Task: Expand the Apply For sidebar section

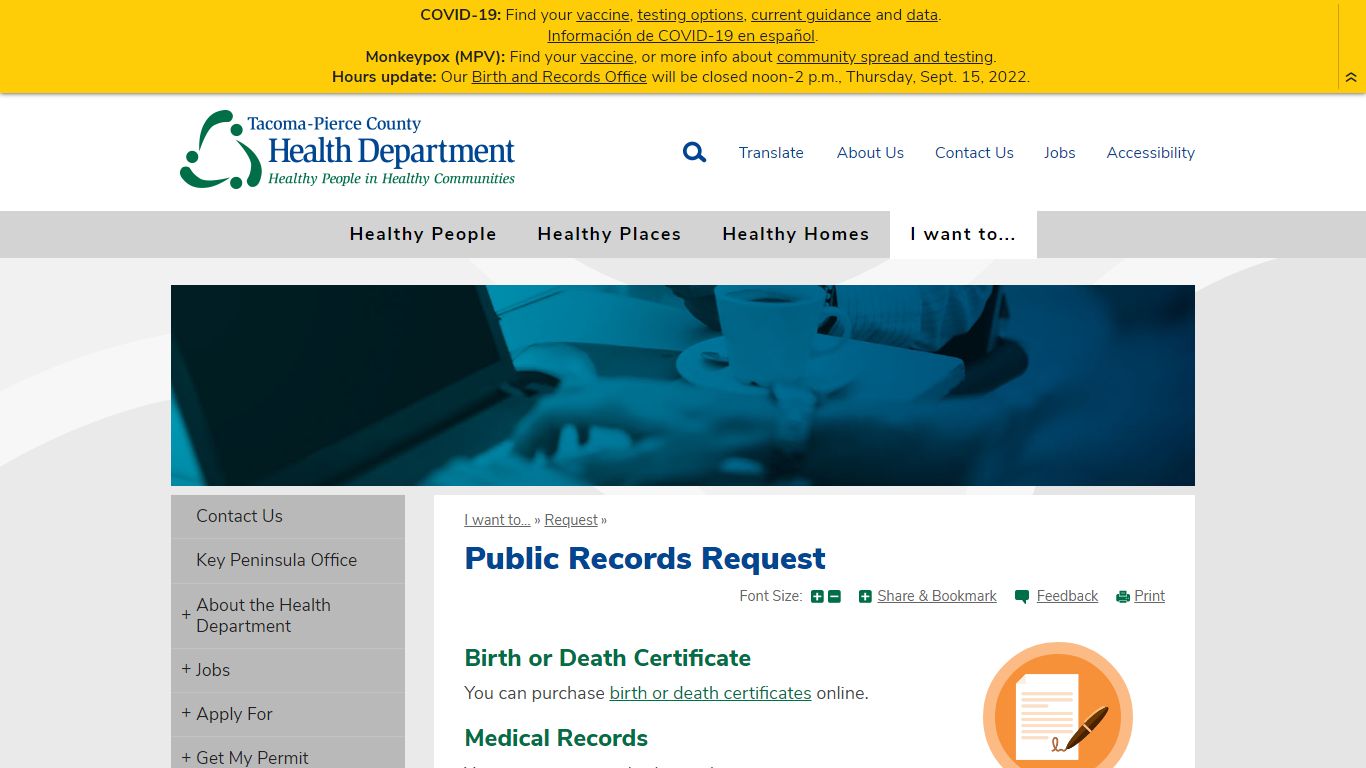Action: (x=186, y=713)
